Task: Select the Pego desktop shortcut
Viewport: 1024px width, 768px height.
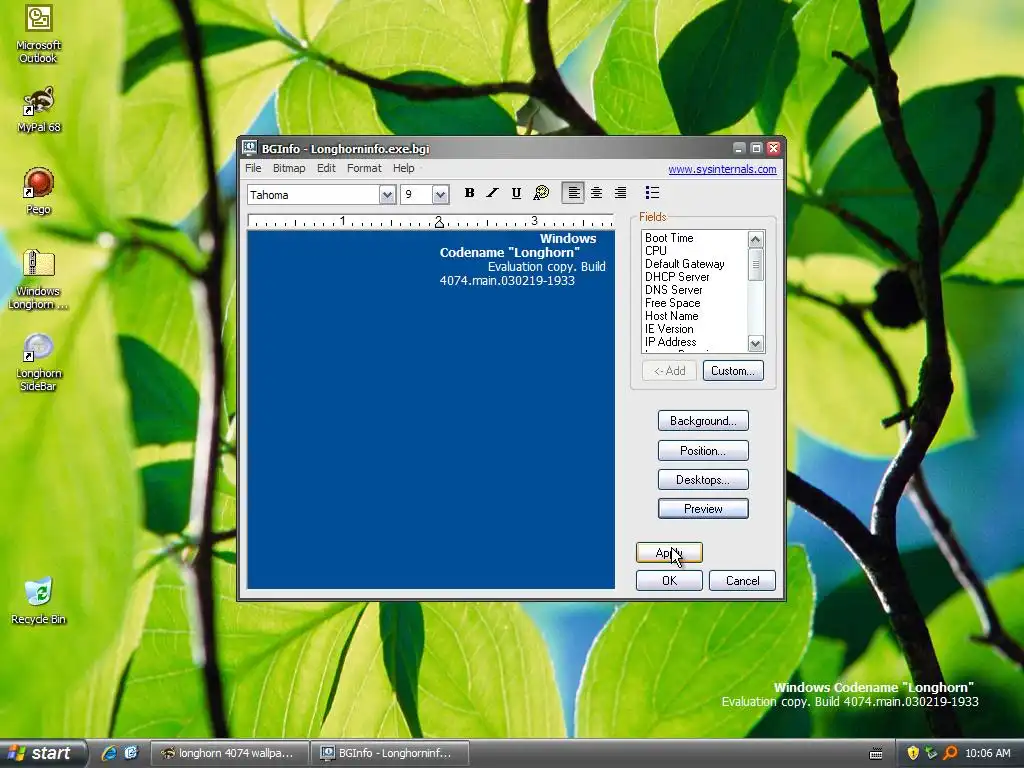Action: tap(39, 191)
